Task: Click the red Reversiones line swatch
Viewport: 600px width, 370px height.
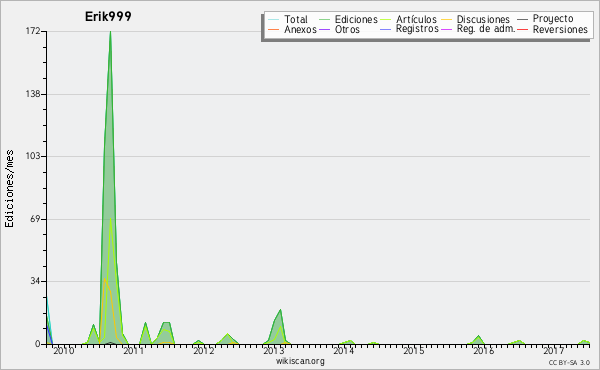Action: coord(522,29)
